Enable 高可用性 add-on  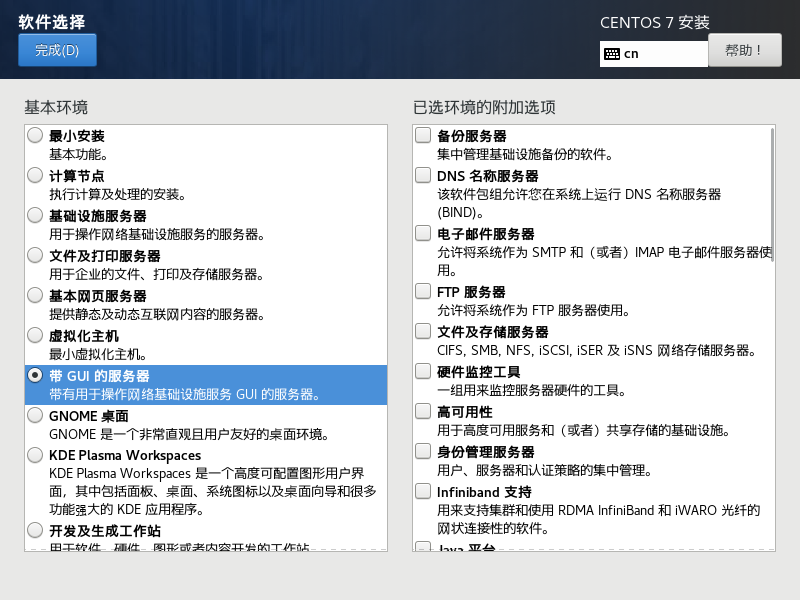(421, 410)
